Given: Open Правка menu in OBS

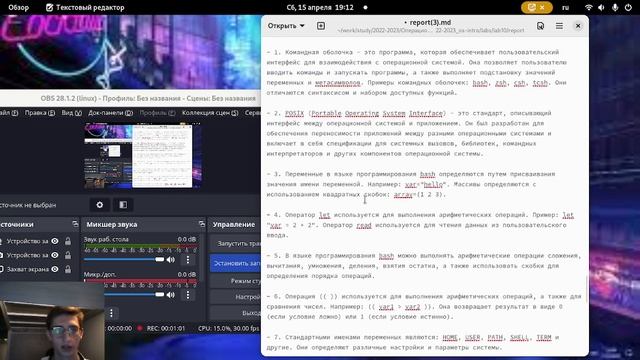Looking at the screenshot, I should click(x=40, y=113).
